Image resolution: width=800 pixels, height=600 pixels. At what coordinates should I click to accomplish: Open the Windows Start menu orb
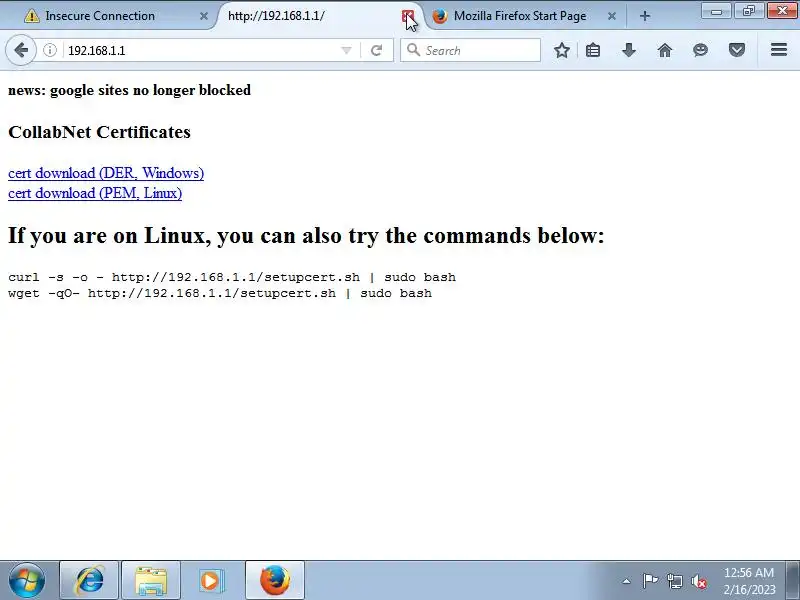click(x=26, y=580)
